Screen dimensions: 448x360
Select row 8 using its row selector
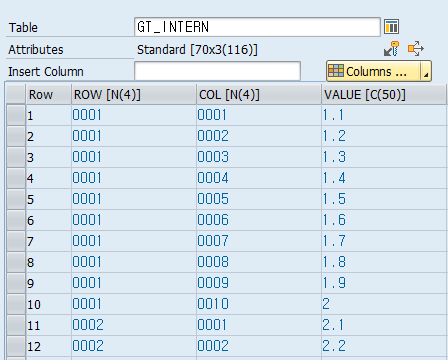click(x=16, y=262)
